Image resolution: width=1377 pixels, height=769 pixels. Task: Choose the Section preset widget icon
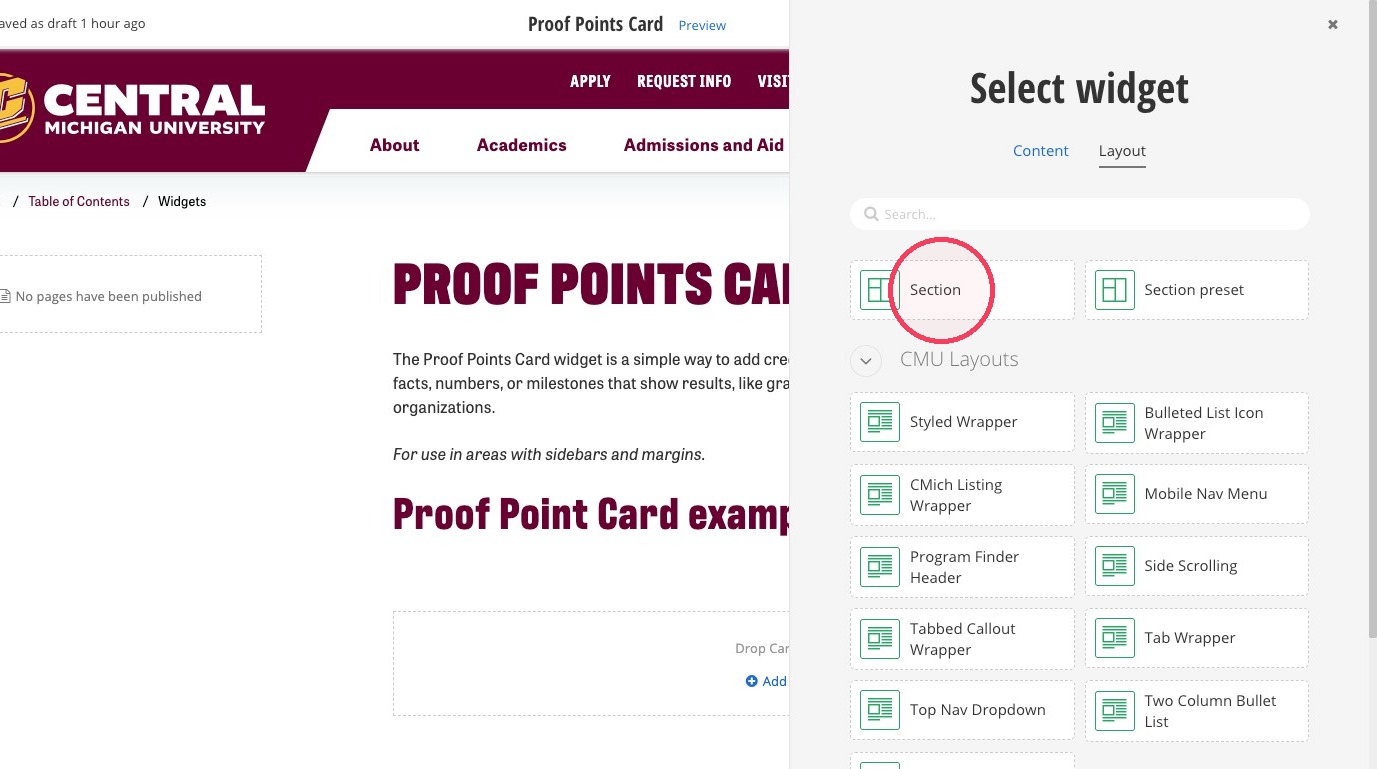click(1115, 290)
